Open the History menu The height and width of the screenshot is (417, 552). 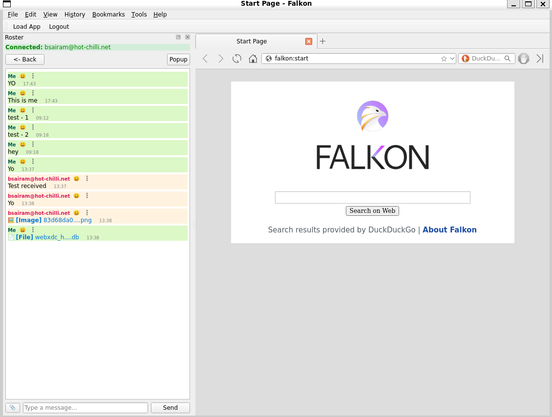pyautogui.click(x=75, y=14)
